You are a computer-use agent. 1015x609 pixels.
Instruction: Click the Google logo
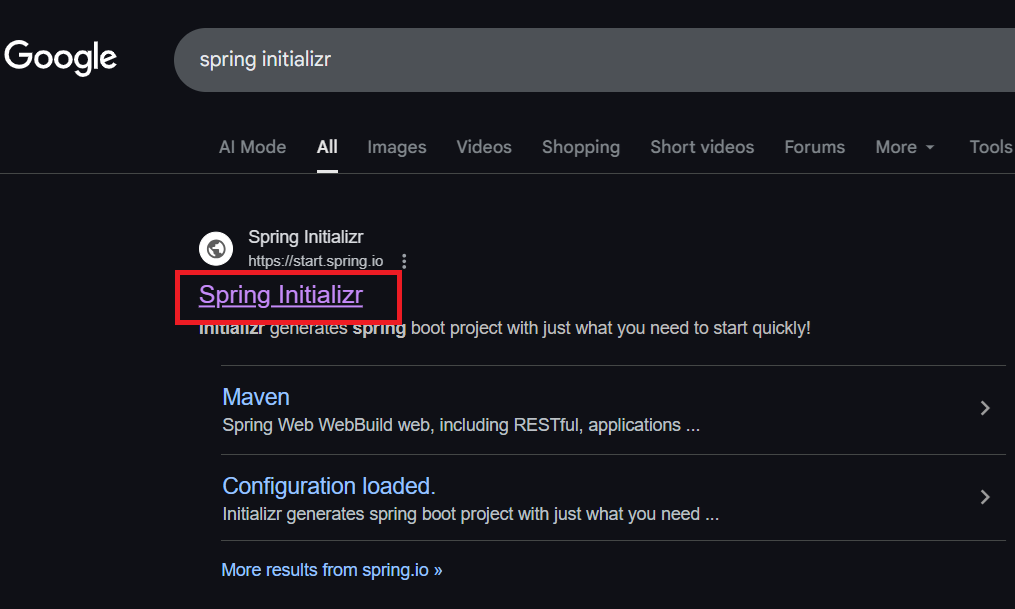(60, 58)
